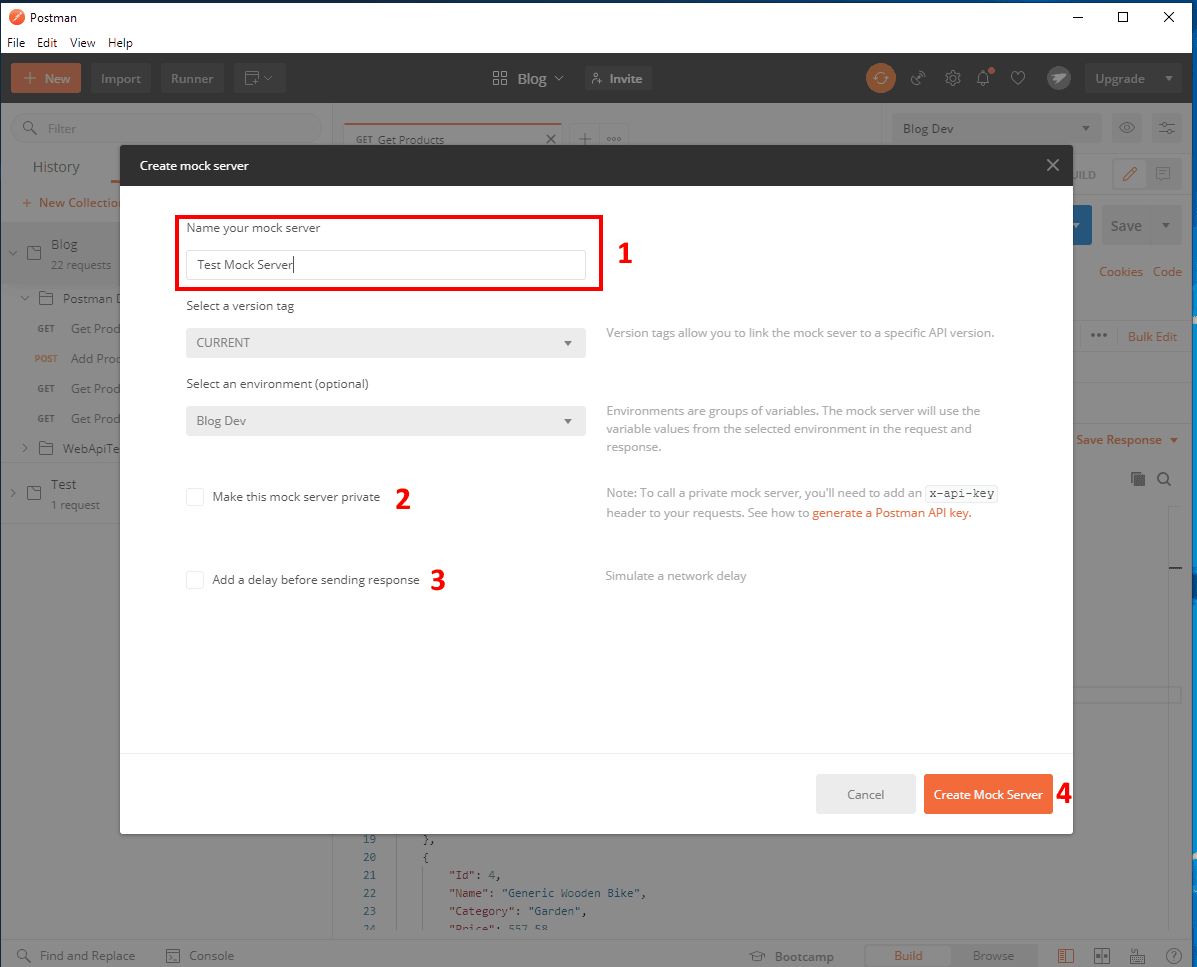Screen dimensions: 1197x967
Task: Open the dialog's environment dropdown
Action: (386, 421)
